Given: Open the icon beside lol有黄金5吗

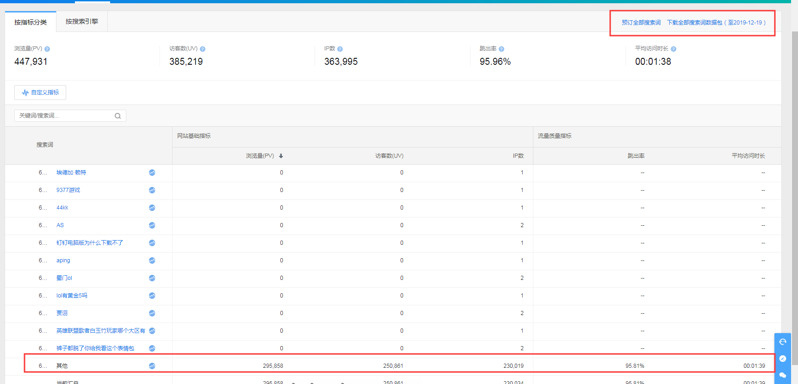Looking at the screenshot, I should pos(152,296).
